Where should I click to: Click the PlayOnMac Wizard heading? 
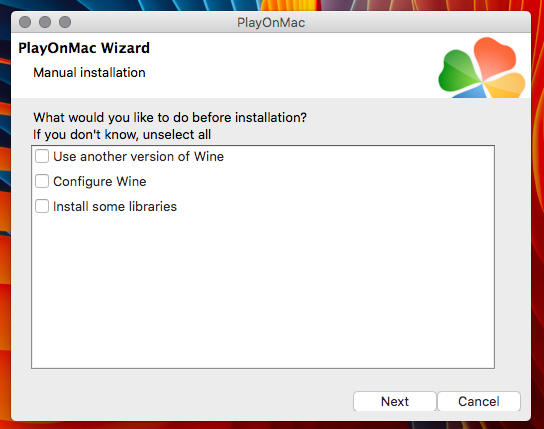[84, 48]
